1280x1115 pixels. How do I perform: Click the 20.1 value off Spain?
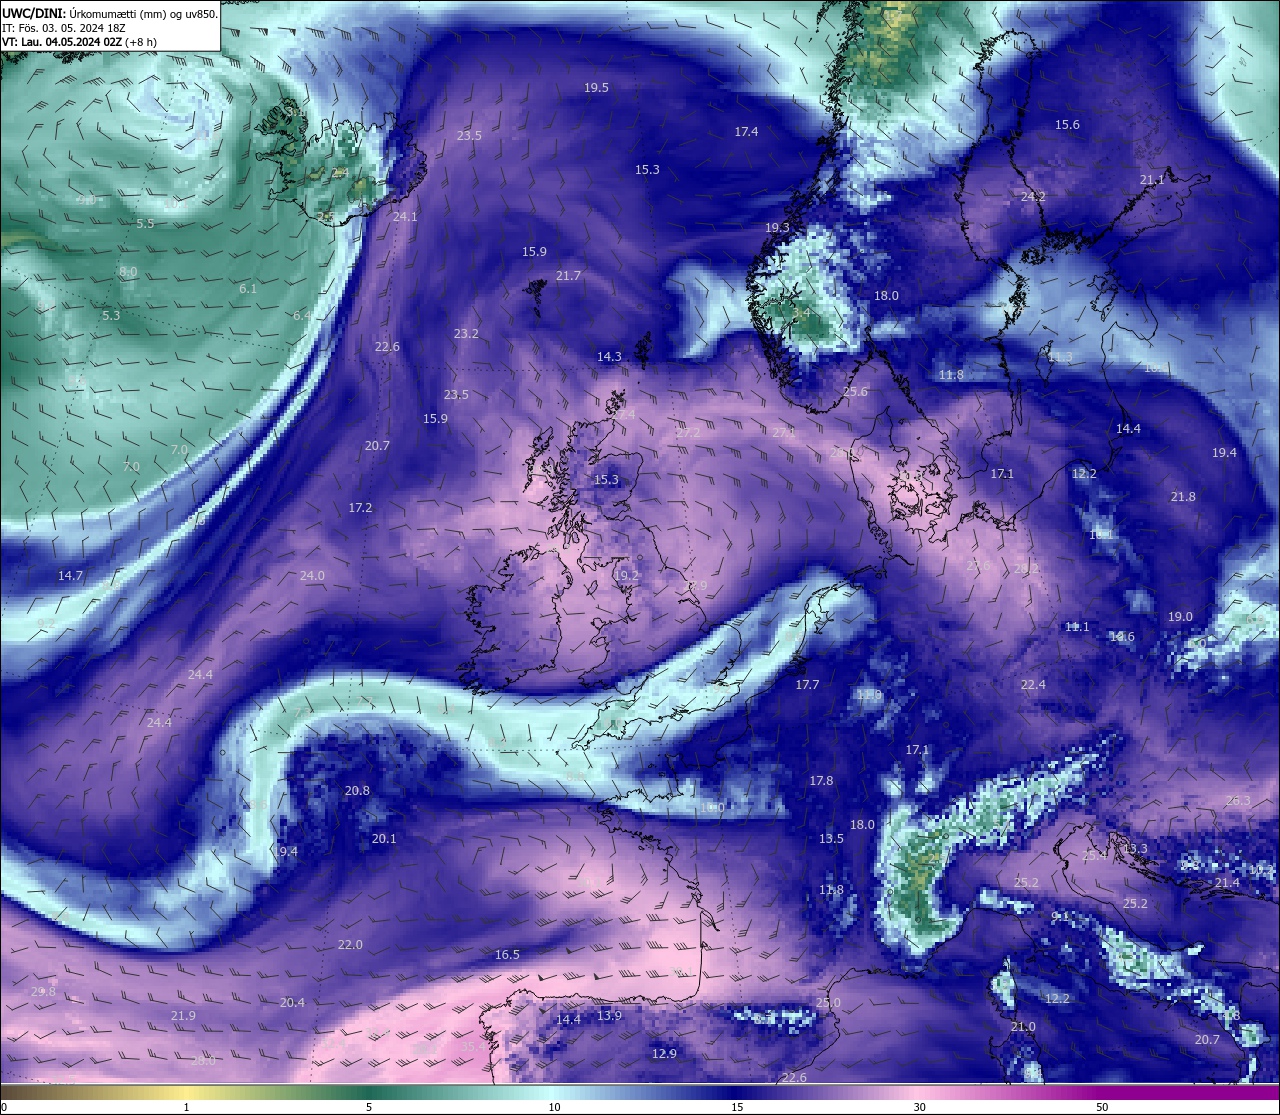point(384,839)
